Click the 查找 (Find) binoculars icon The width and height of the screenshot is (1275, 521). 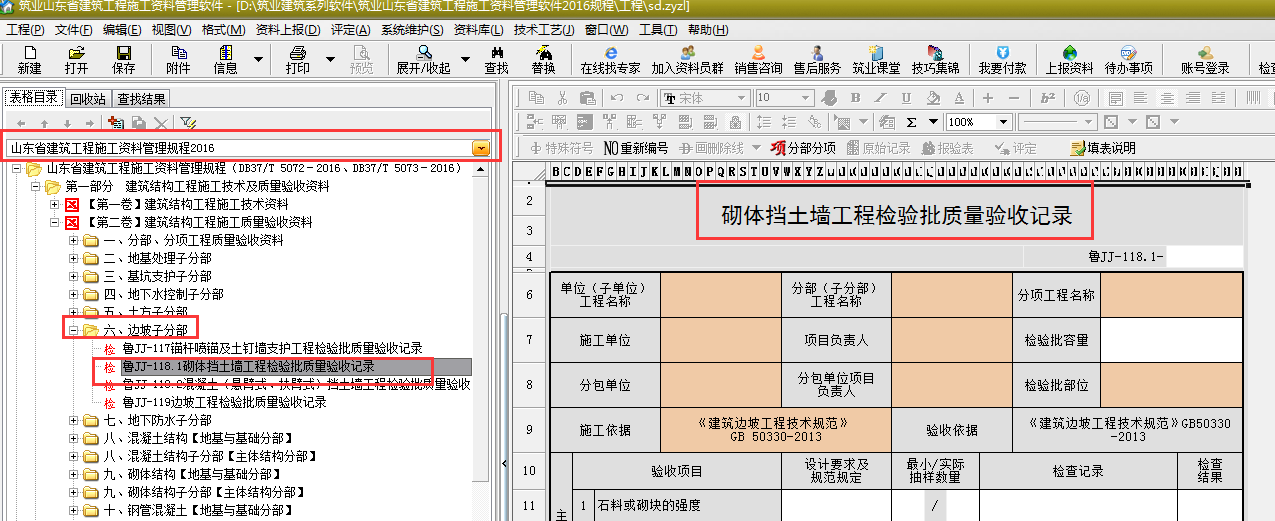496,60
